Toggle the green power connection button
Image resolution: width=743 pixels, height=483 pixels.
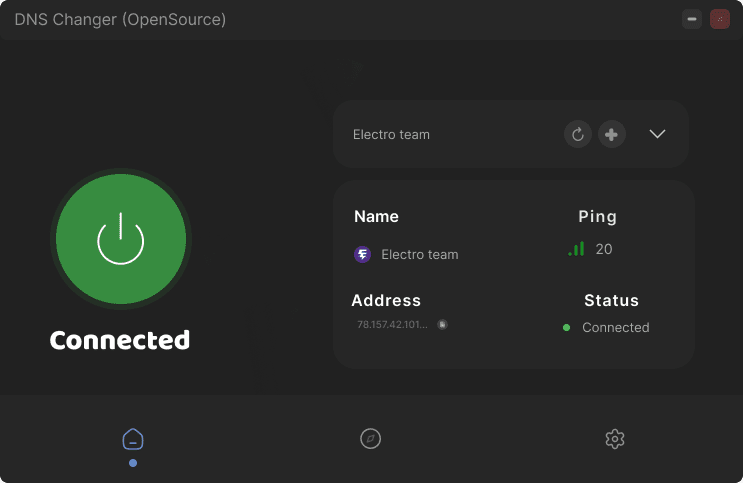pos(120,236)
